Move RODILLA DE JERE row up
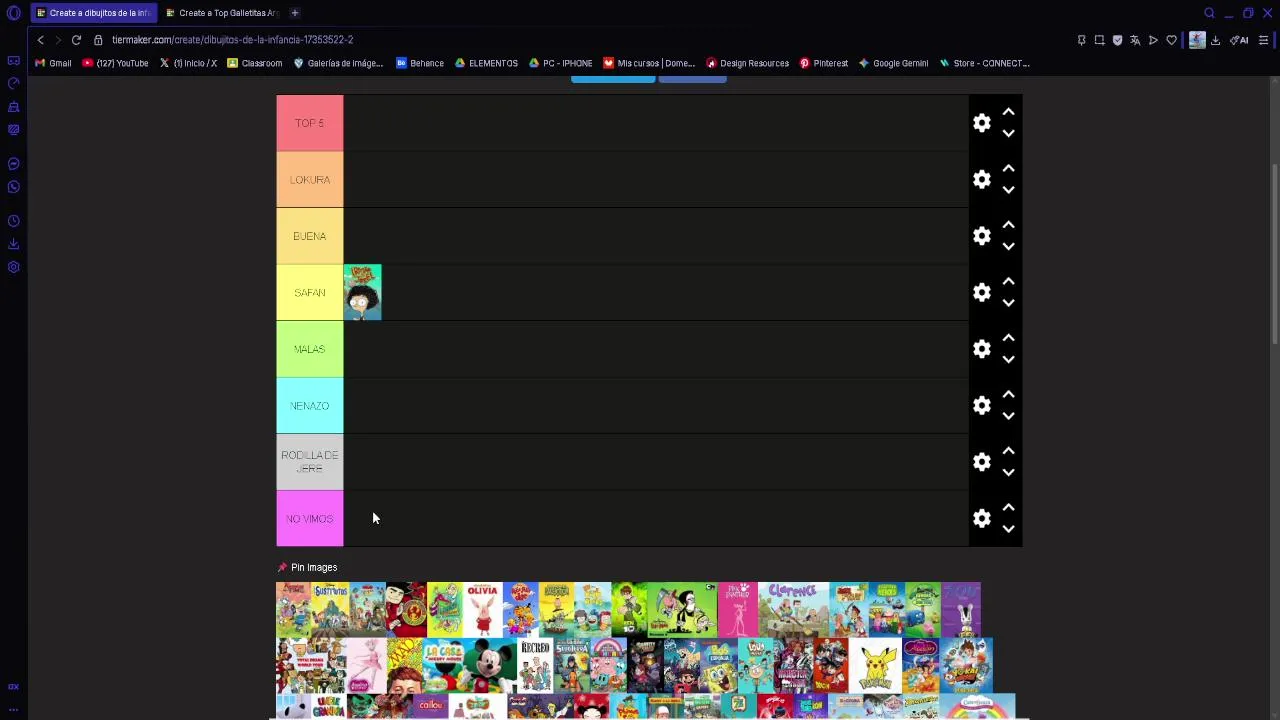The height and width of the screenshot is (720, 1280). pyautogui.click(x=1008, y=451)
